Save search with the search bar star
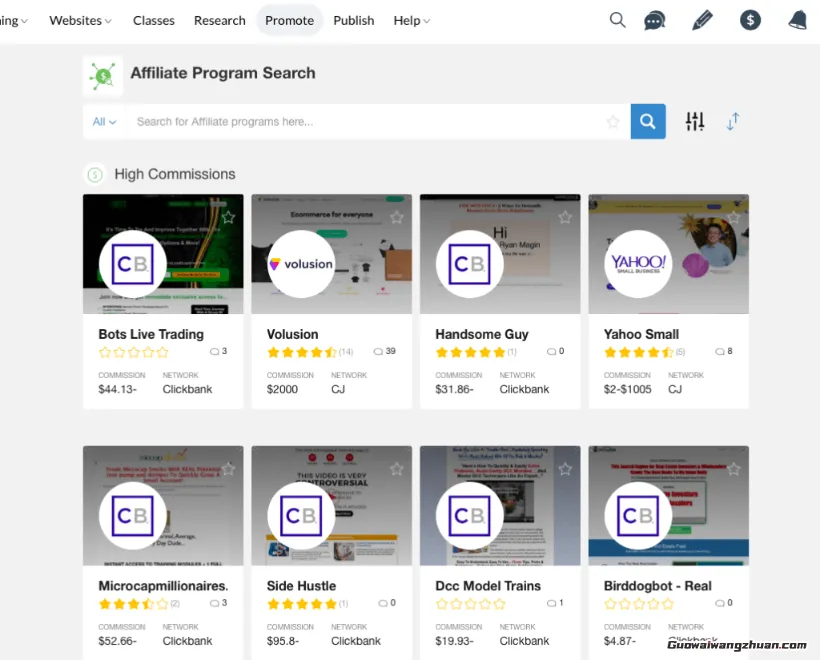 (613, 122)
